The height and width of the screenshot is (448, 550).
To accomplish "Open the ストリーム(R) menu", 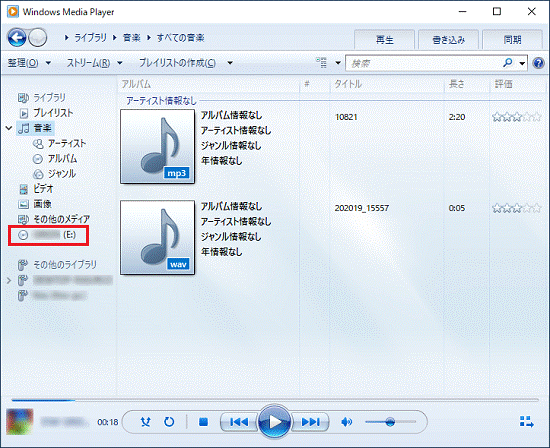I will pyautogui.click(x=94, y=63).
